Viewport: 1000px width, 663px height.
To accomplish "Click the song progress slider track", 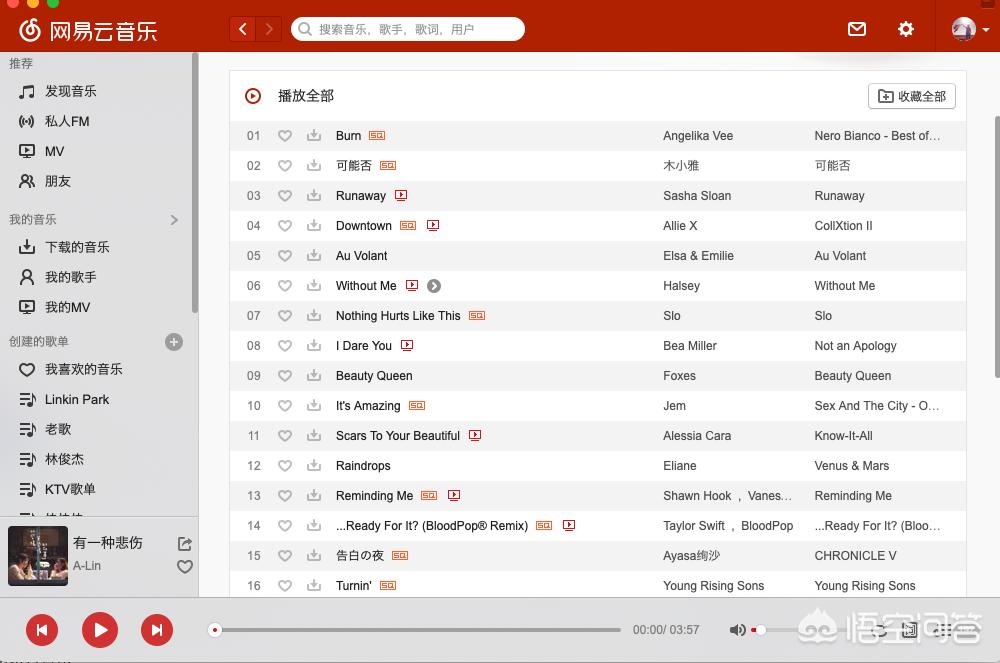I will tap(420, 630).
